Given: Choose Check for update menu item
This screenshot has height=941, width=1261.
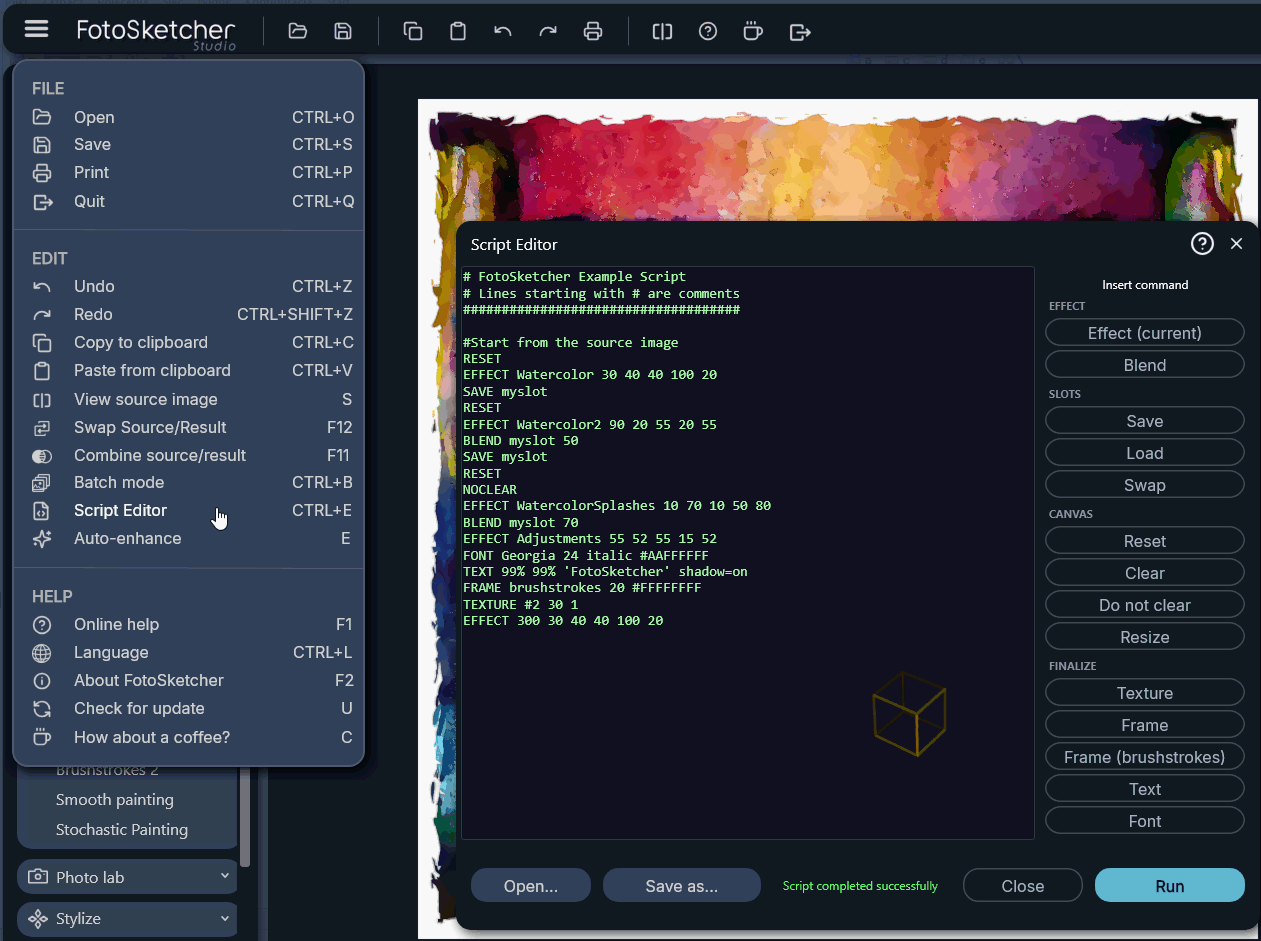Looking at the screenshot, I should click(188, 708).
